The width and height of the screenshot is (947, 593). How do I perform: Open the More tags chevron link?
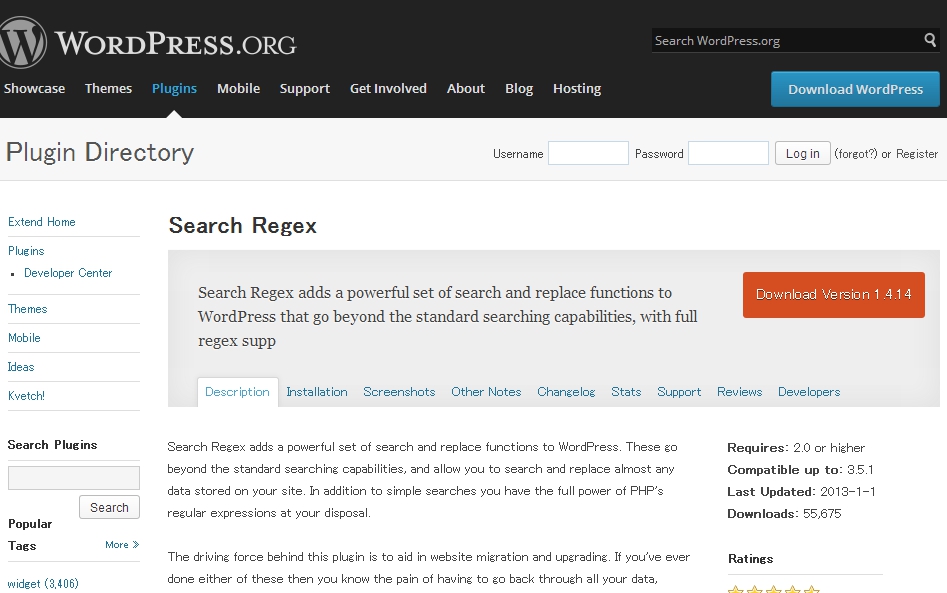point(122,545)
